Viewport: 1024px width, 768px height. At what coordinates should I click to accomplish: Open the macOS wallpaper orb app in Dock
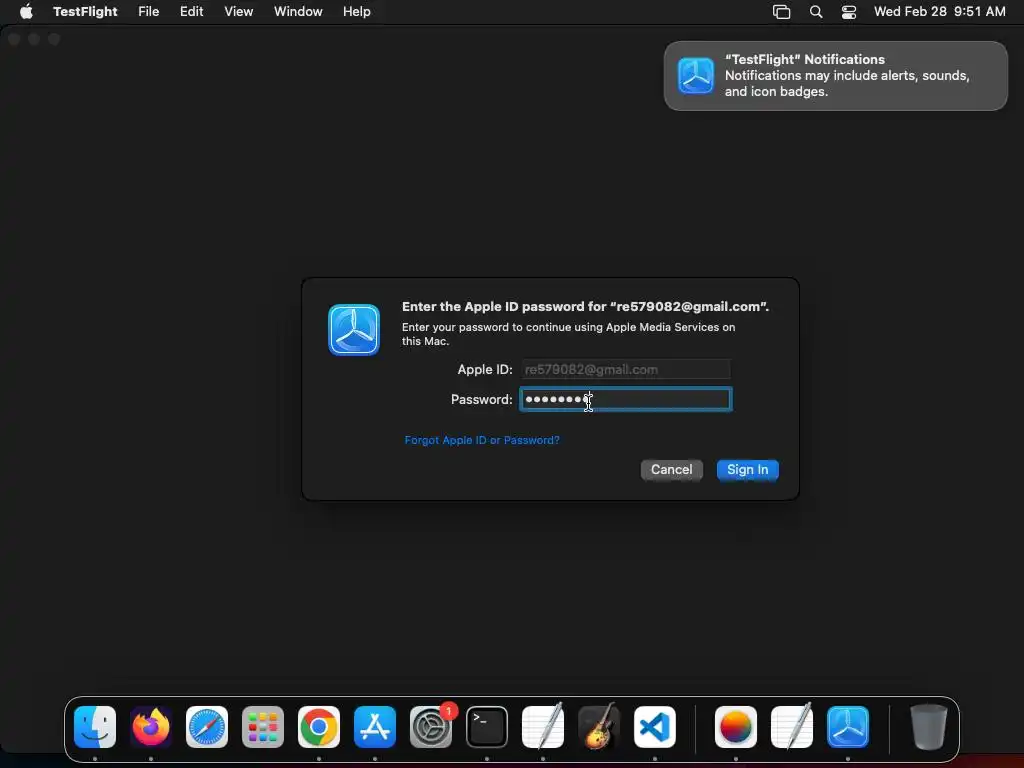pos(736,727)
